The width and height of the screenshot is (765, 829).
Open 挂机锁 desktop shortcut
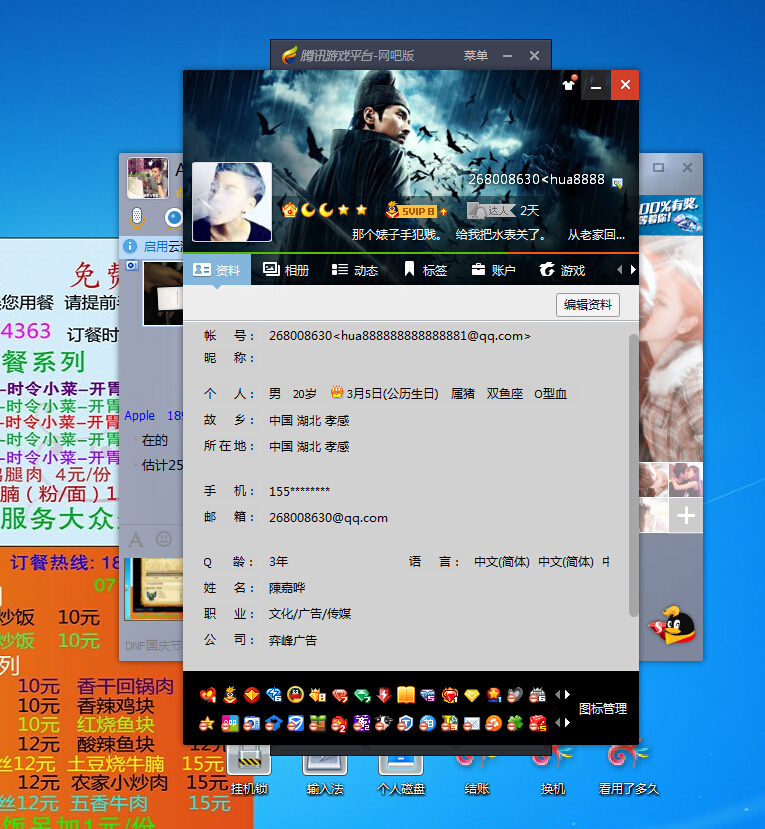248,769
